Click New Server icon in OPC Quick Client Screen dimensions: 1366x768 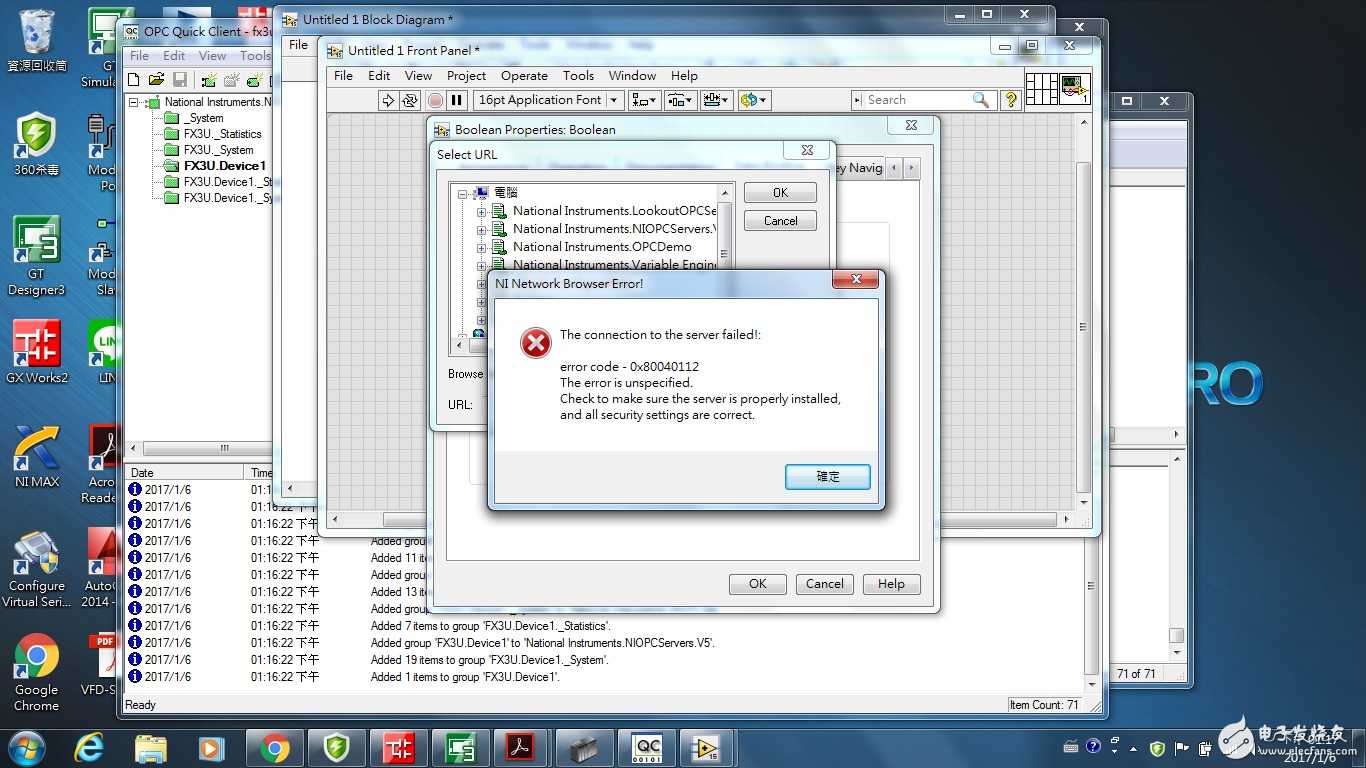coord(209,80)
